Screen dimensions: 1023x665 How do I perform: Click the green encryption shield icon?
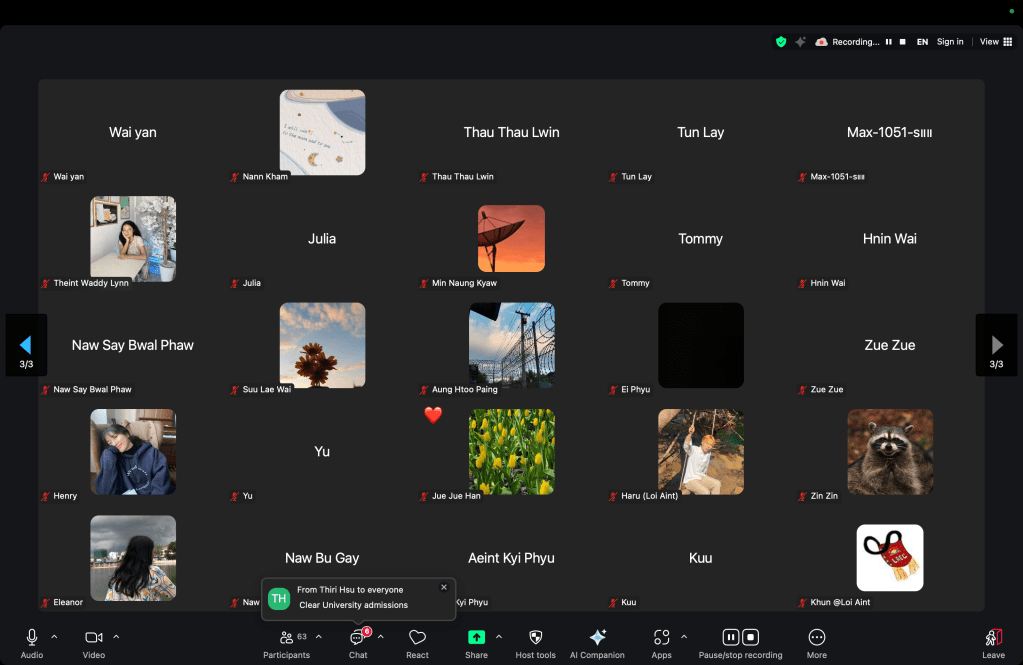click(x=781, y=42)
